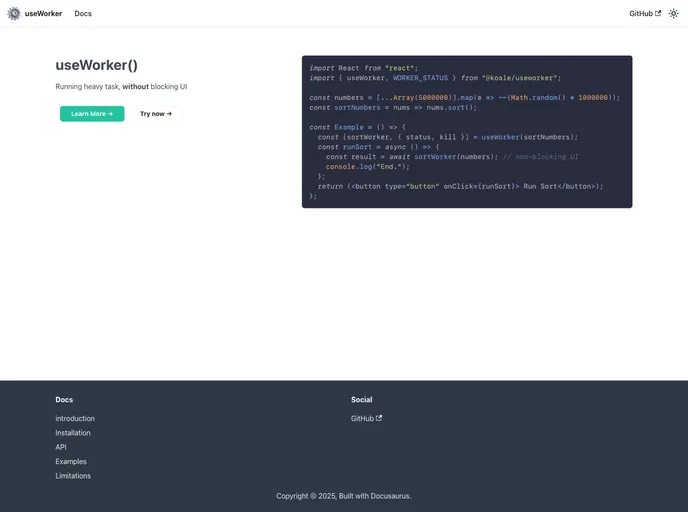Click the "return (<button" code line
The height and width of the screenshot is (512, 688).
pyautogui.click(x=461, y=186)
